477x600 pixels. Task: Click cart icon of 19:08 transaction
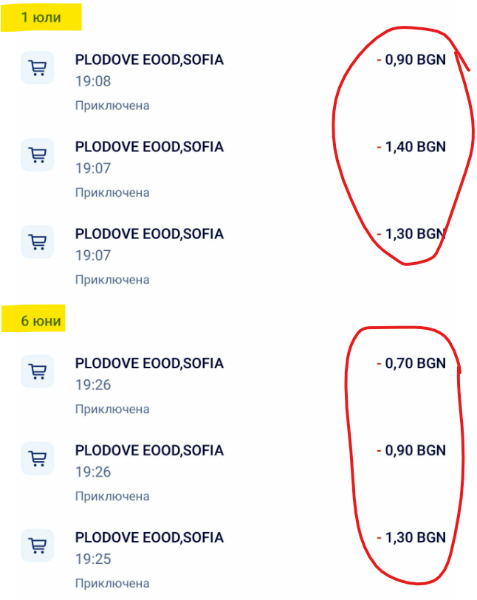pos(37,67)
